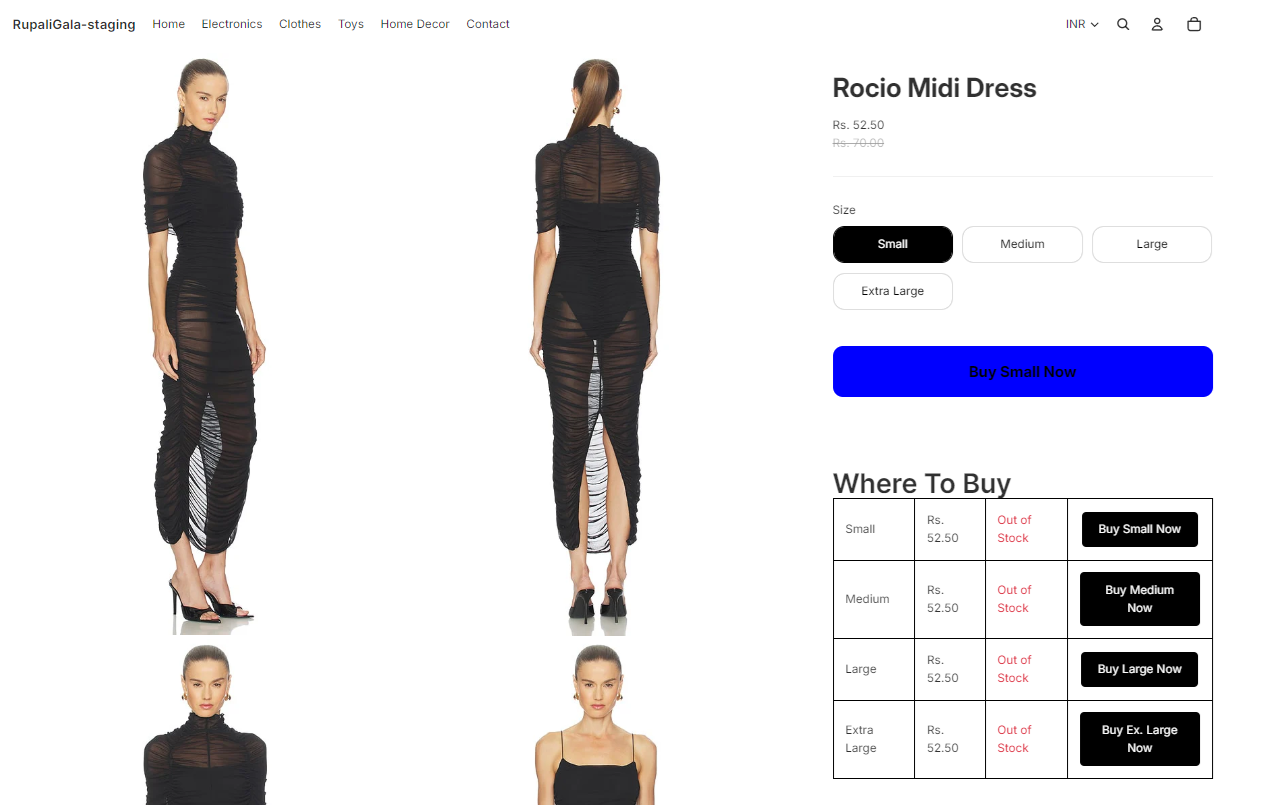The image size is (1264, 805).
Task: Select the Small size option
Action: coord(893,244)
